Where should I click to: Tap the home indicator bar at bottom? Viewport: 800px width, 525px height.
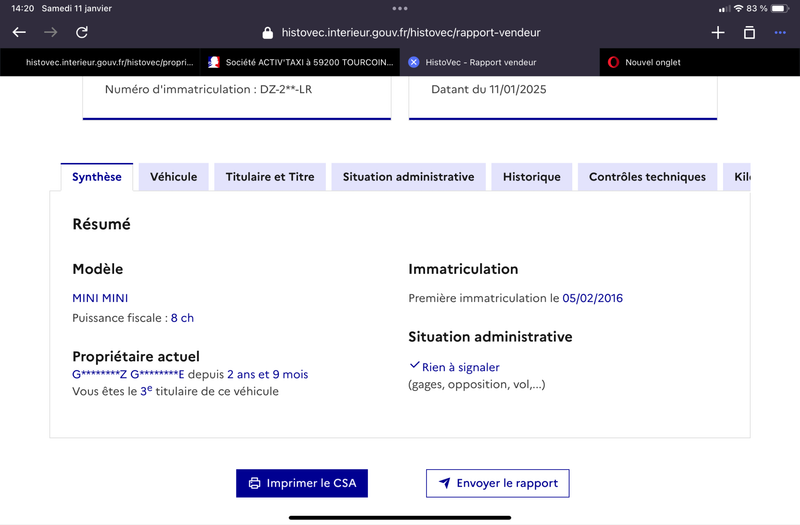click(400, 518)
